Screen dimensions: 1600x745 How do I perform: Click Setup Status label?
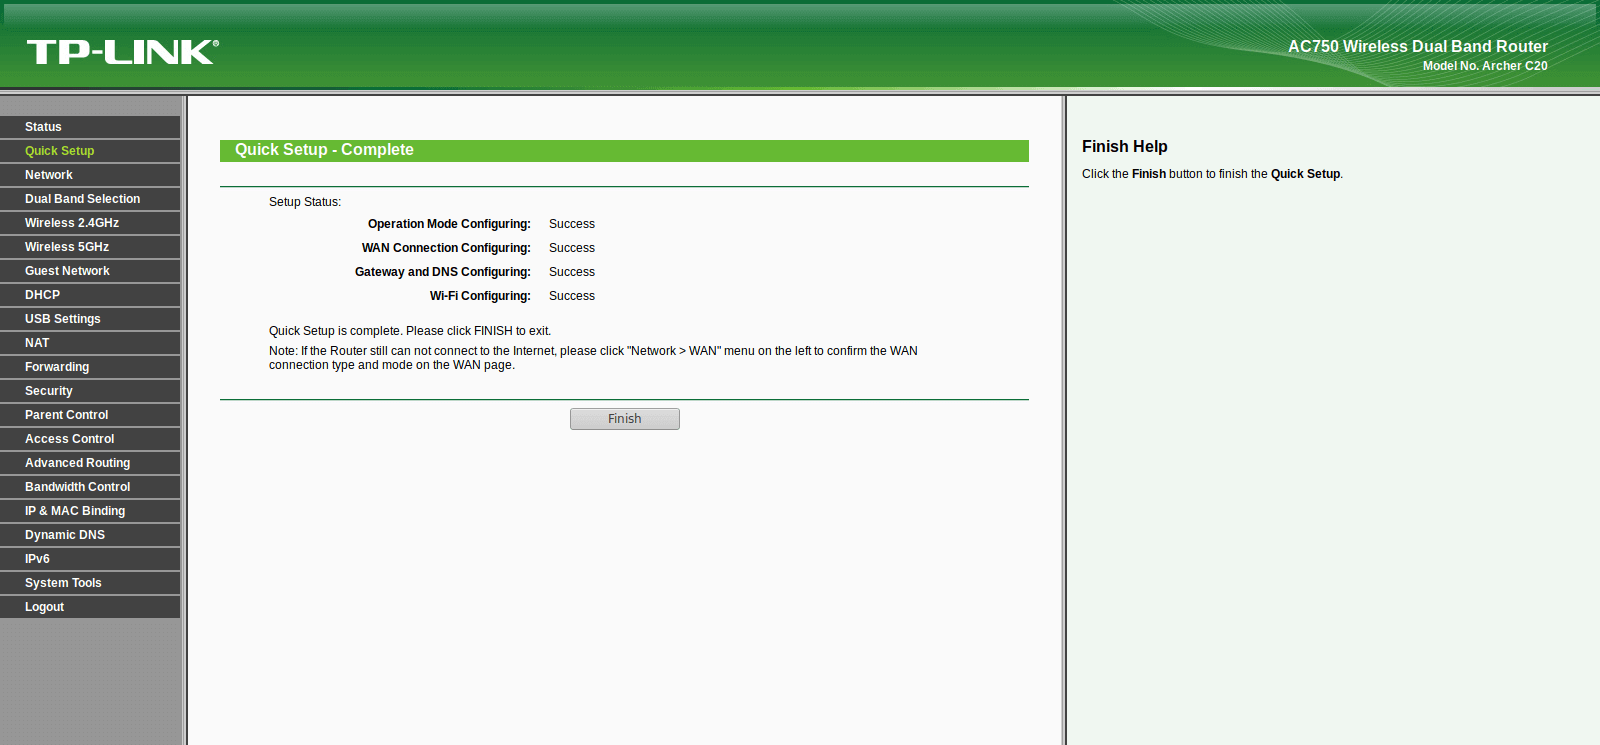tap(305, 202)
